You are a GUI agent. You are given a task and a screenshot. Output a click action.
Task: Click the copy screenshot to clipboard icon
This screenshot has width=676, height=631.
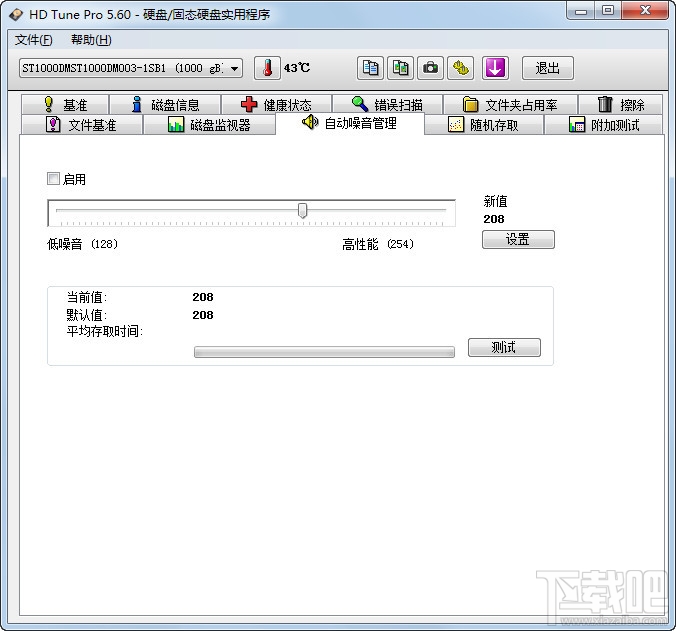click(401, 68)
